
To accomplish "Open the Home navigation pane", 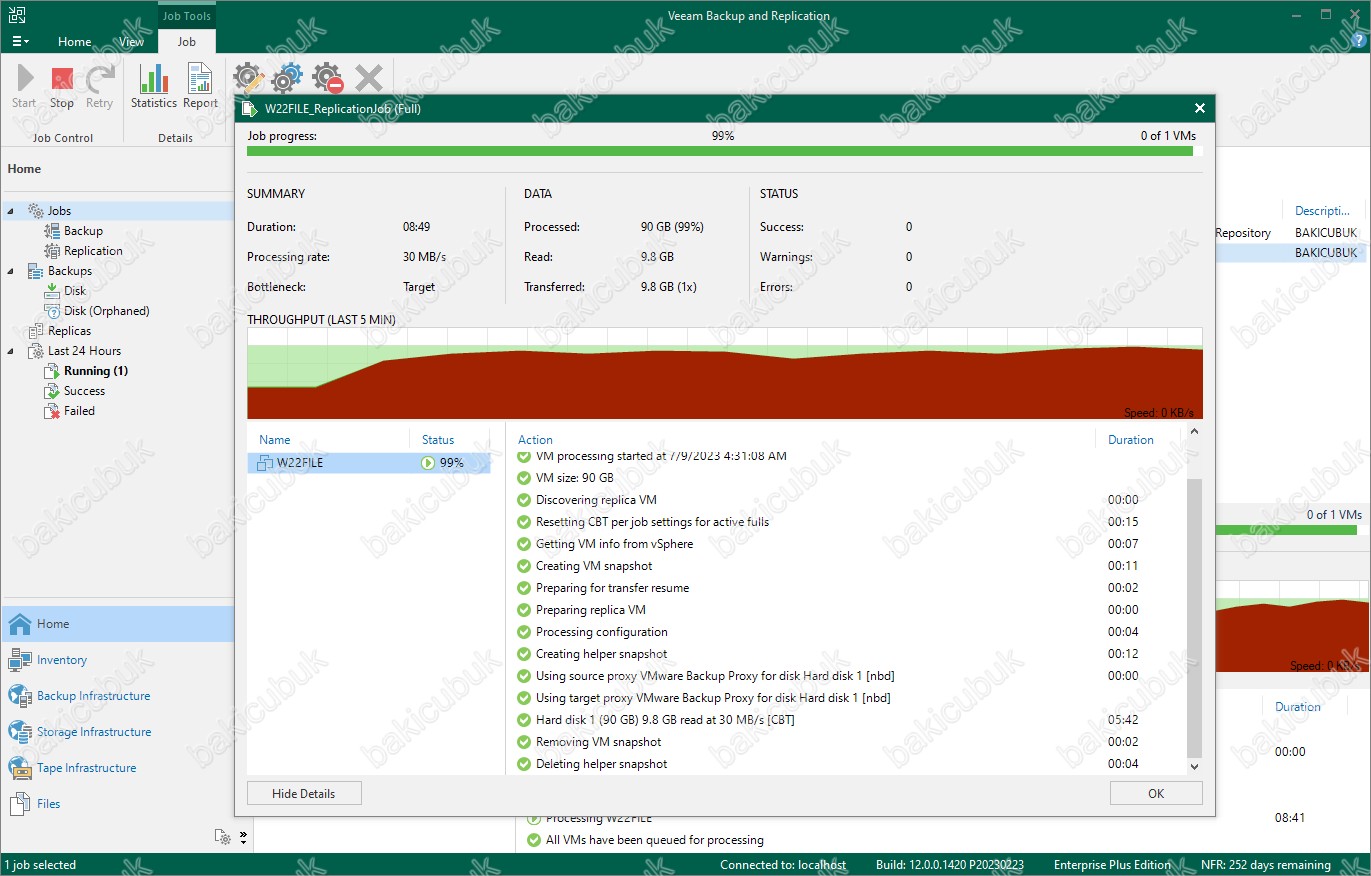I will click(x=117, y=624).
